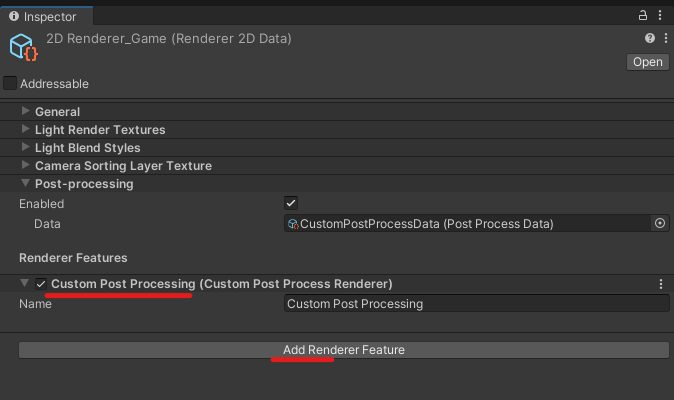Screen dimensions: 674x400
Task: Select the Inspector tab
Action: click(x=46, y=16)
